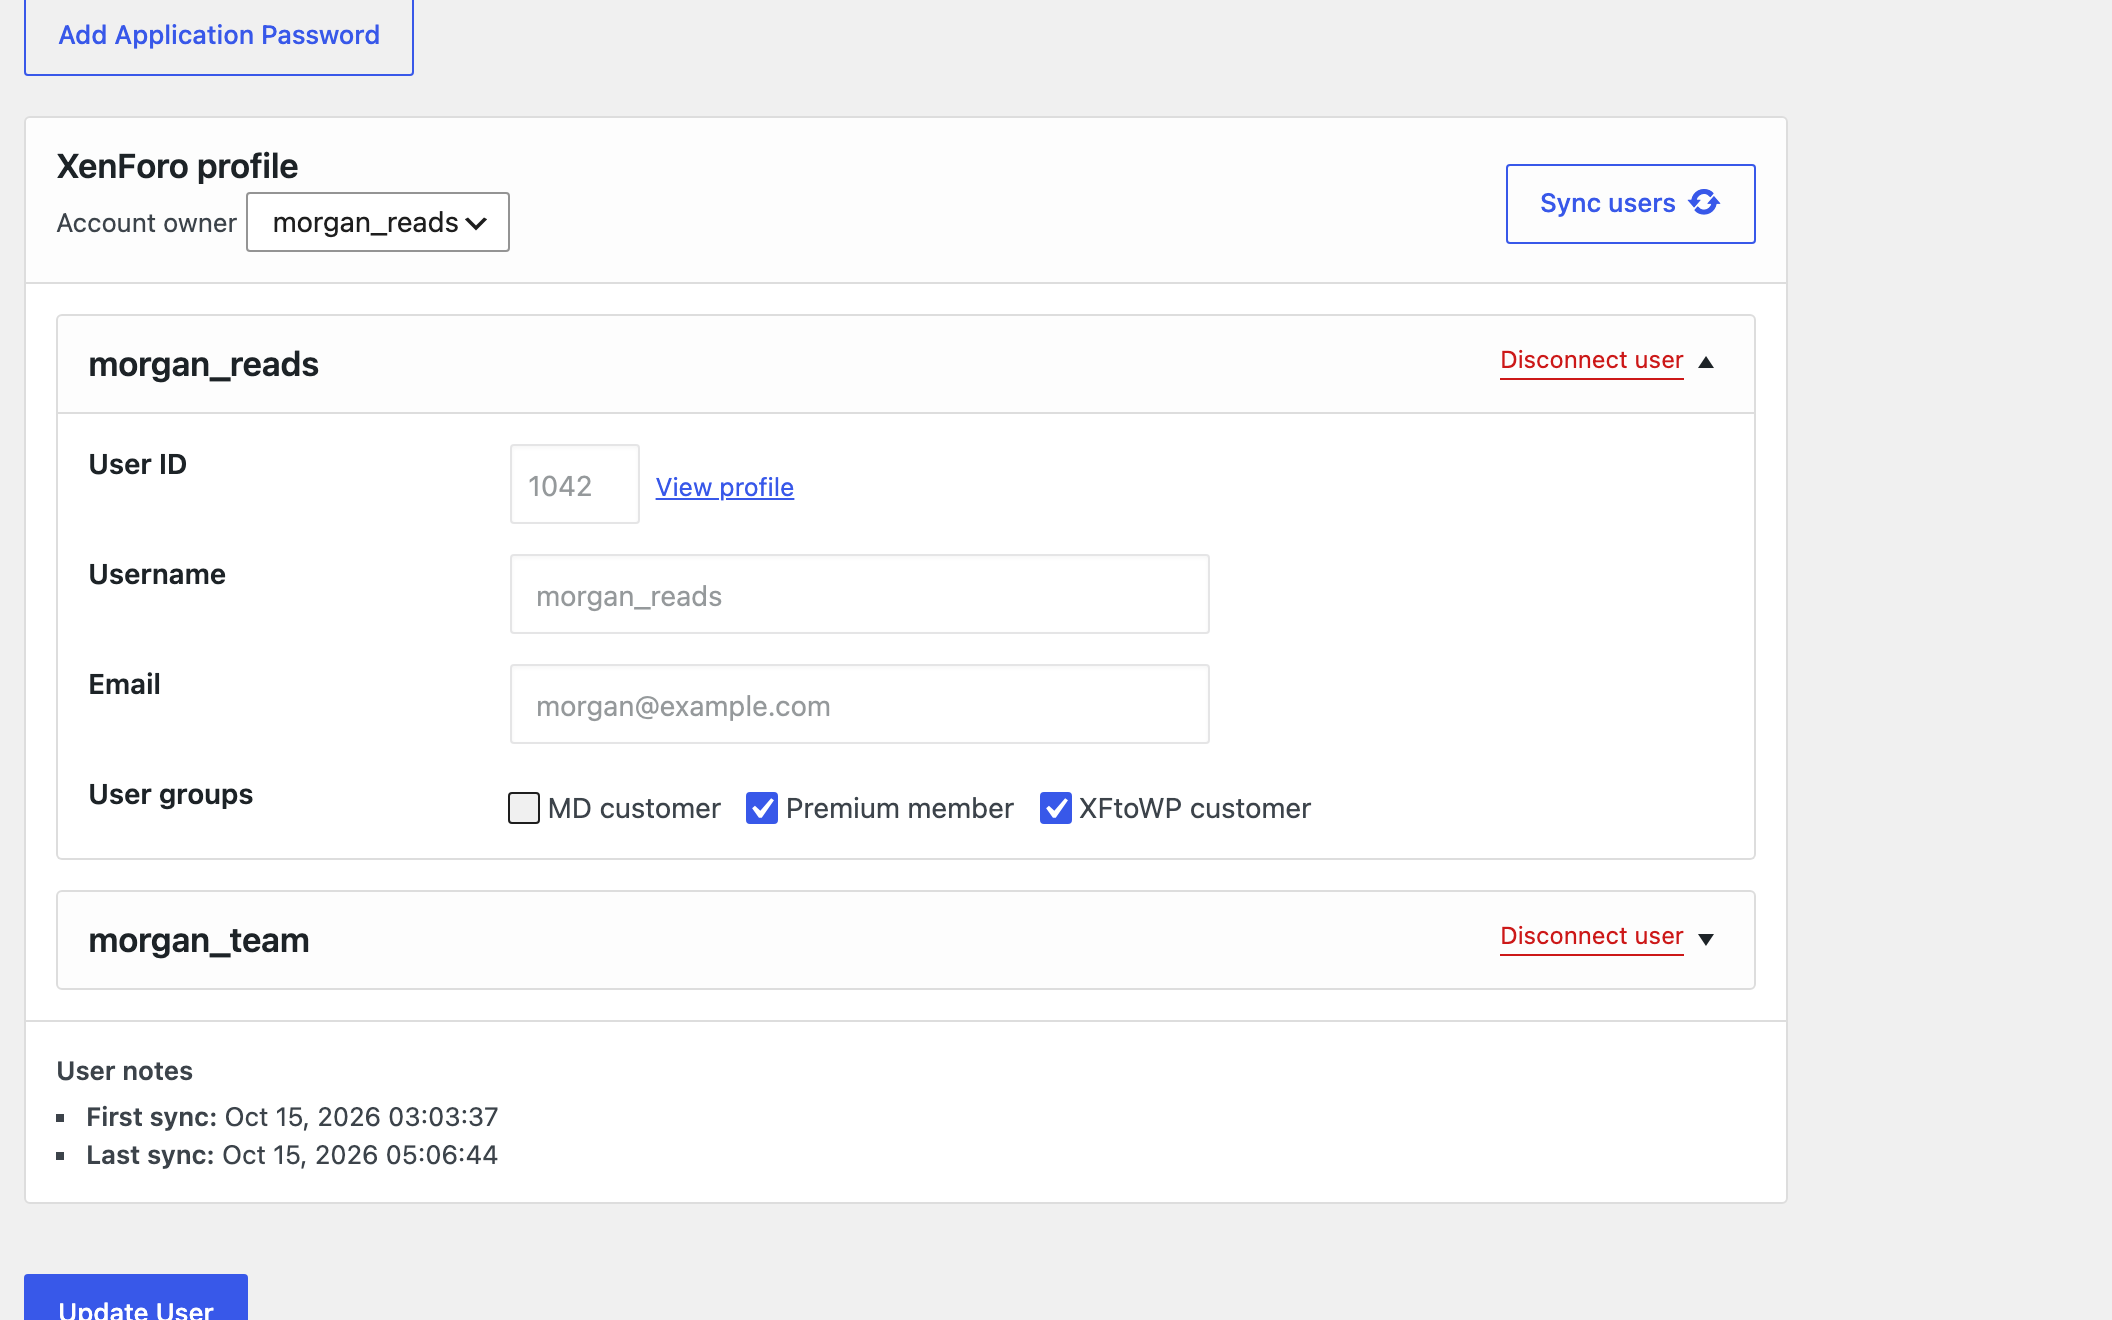The width and height of the screenshot is (2112, 1320).
Task: Click the Email label text
Action: [124, 684]
